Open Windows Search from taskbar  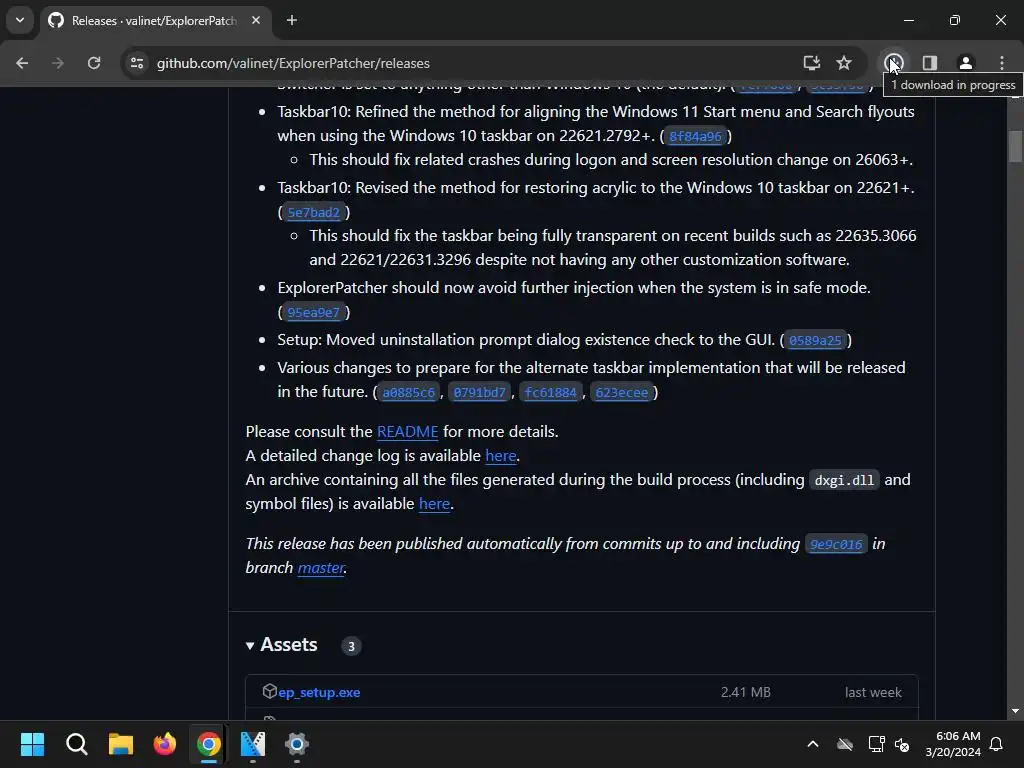(76, 744)
